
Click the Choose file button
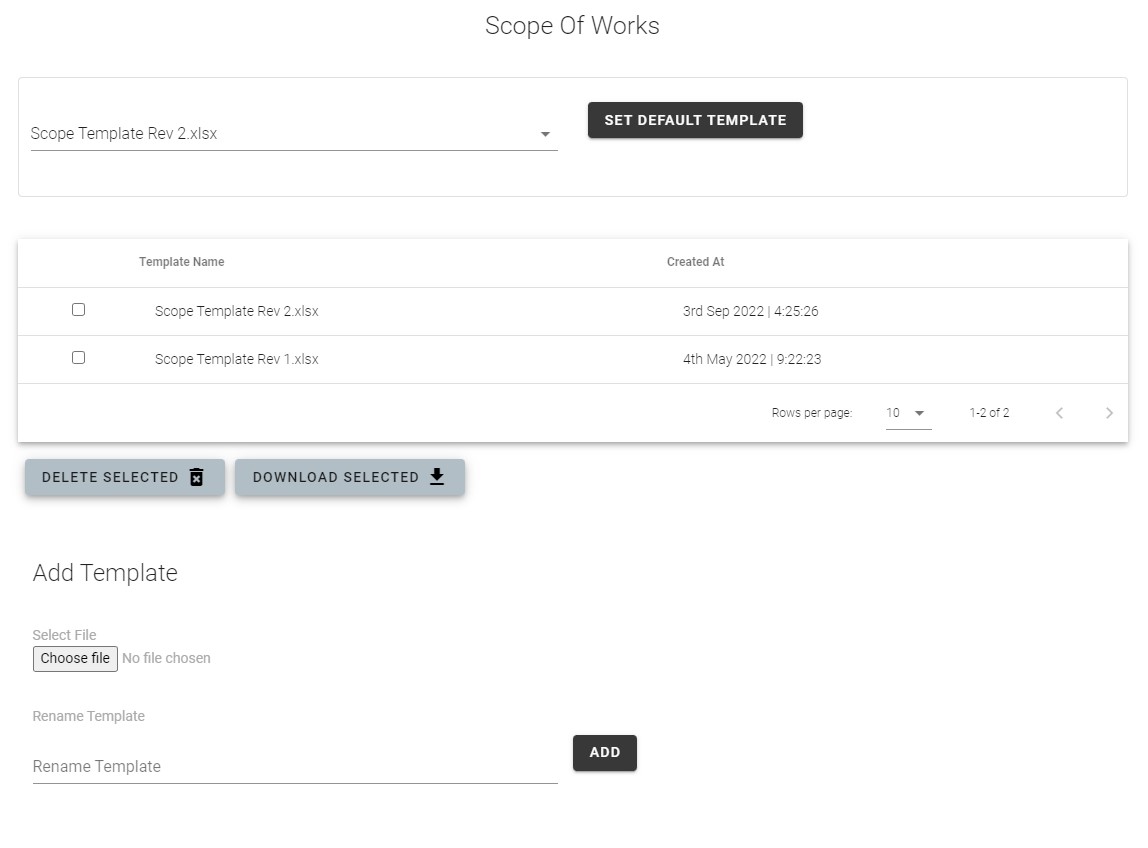click(75, 658)
